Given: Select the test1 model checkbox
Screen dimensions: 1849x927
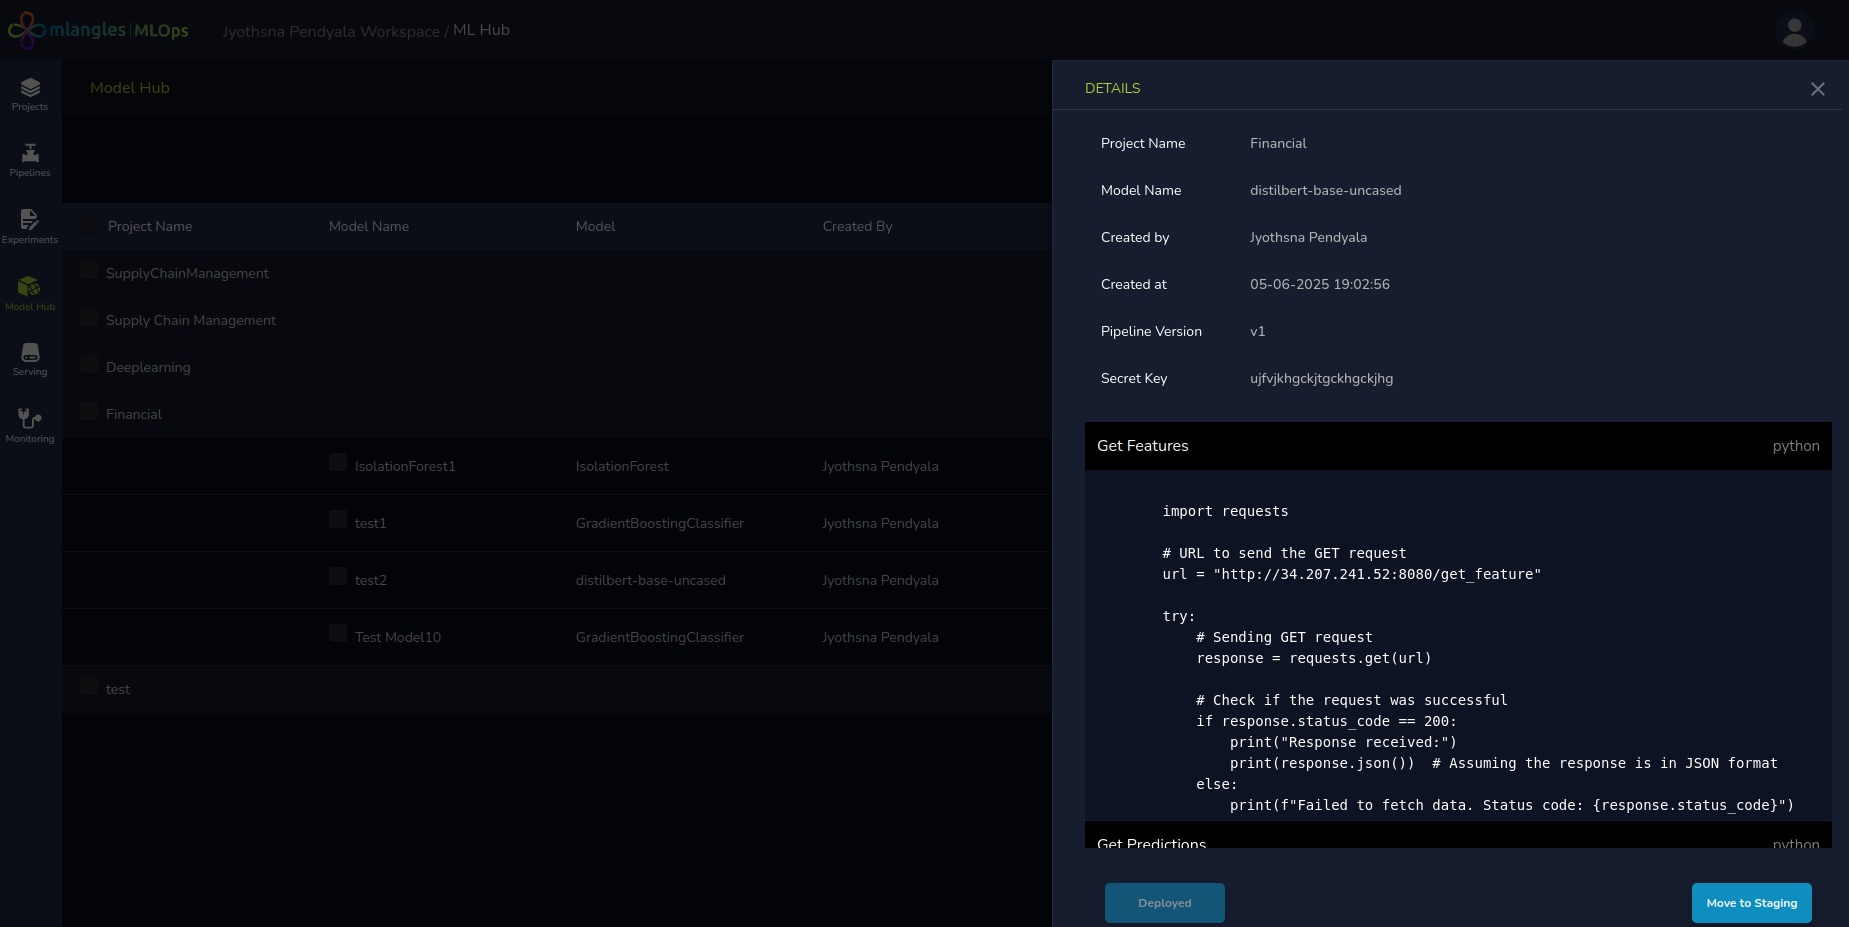Looking at the screenshot, I should 338,520.
